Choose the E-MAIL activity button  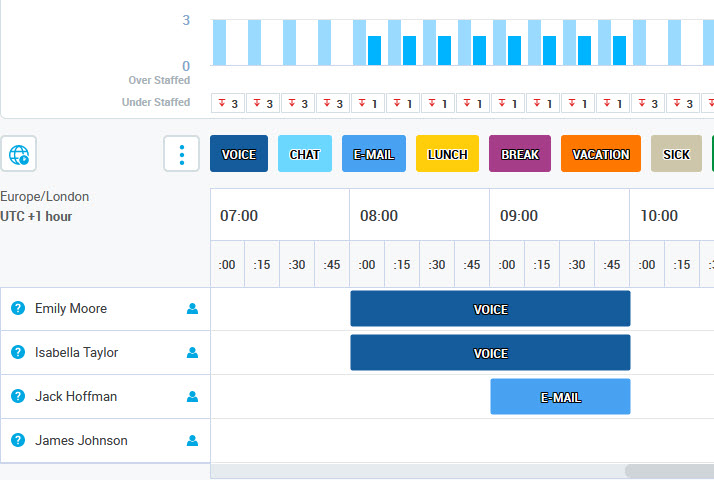[x=374, y=155]
